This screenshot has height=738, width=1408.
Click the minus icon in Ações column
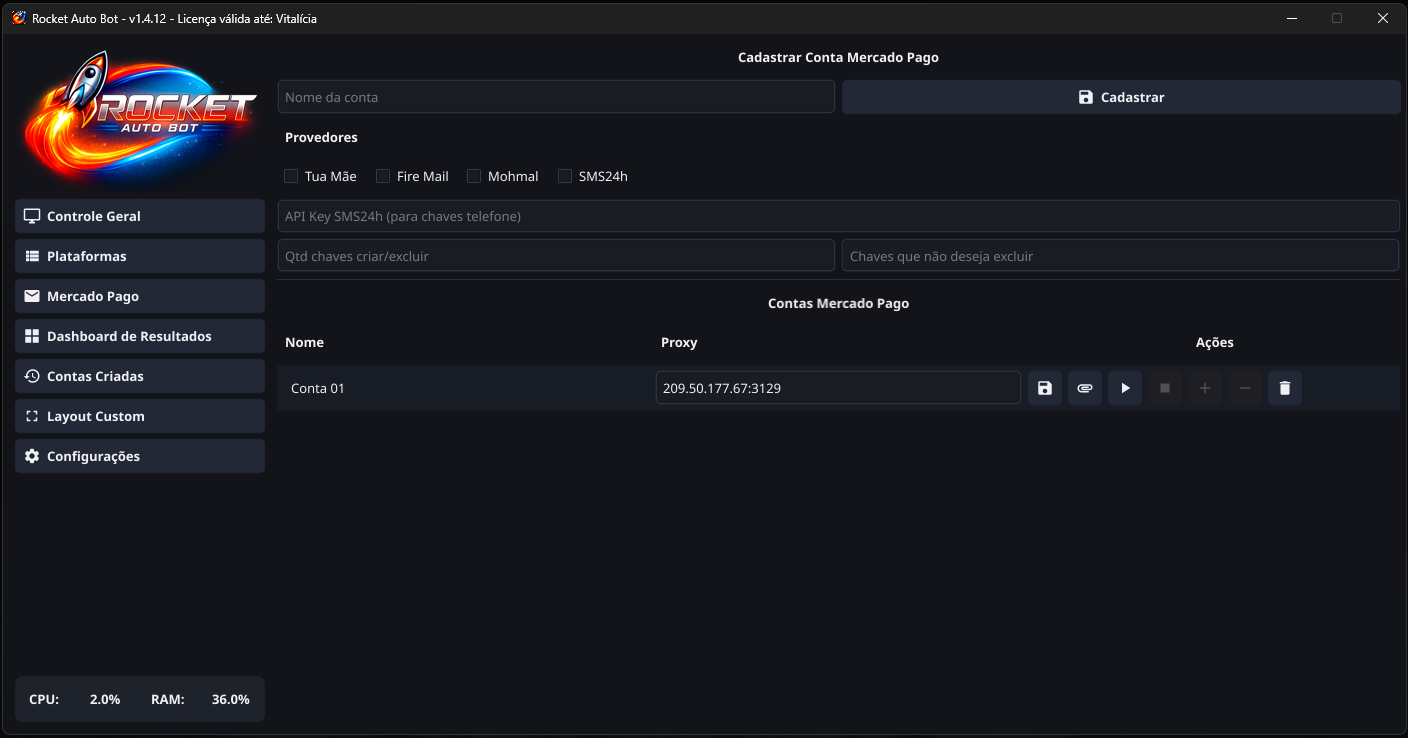click(x=1245, y=388)
